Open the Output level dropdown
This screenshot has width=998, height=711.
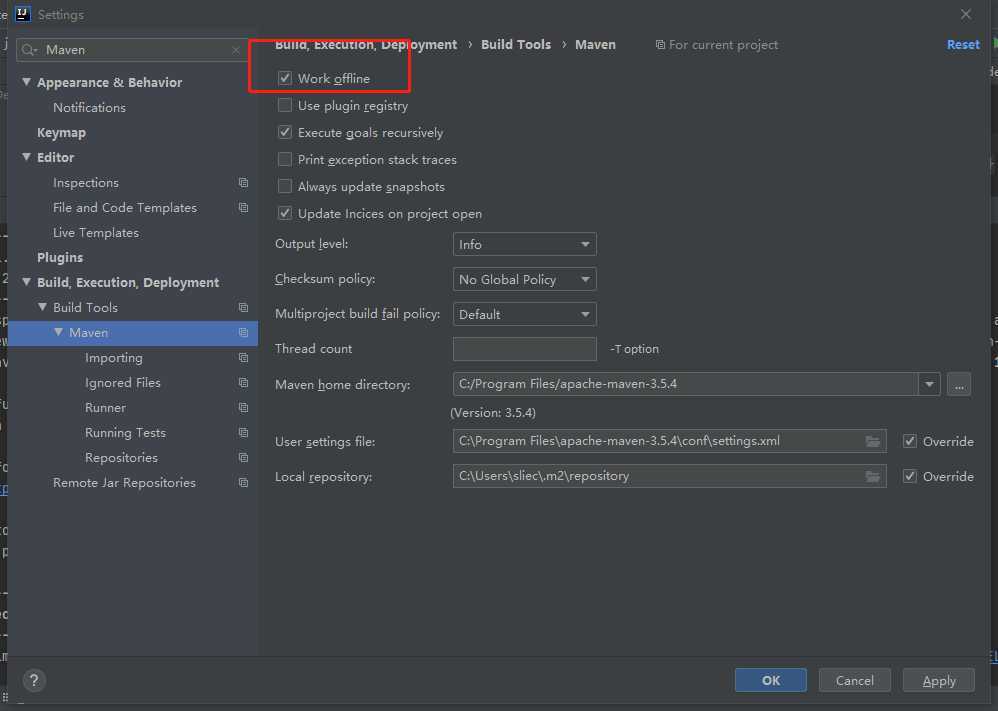(524, 244)
